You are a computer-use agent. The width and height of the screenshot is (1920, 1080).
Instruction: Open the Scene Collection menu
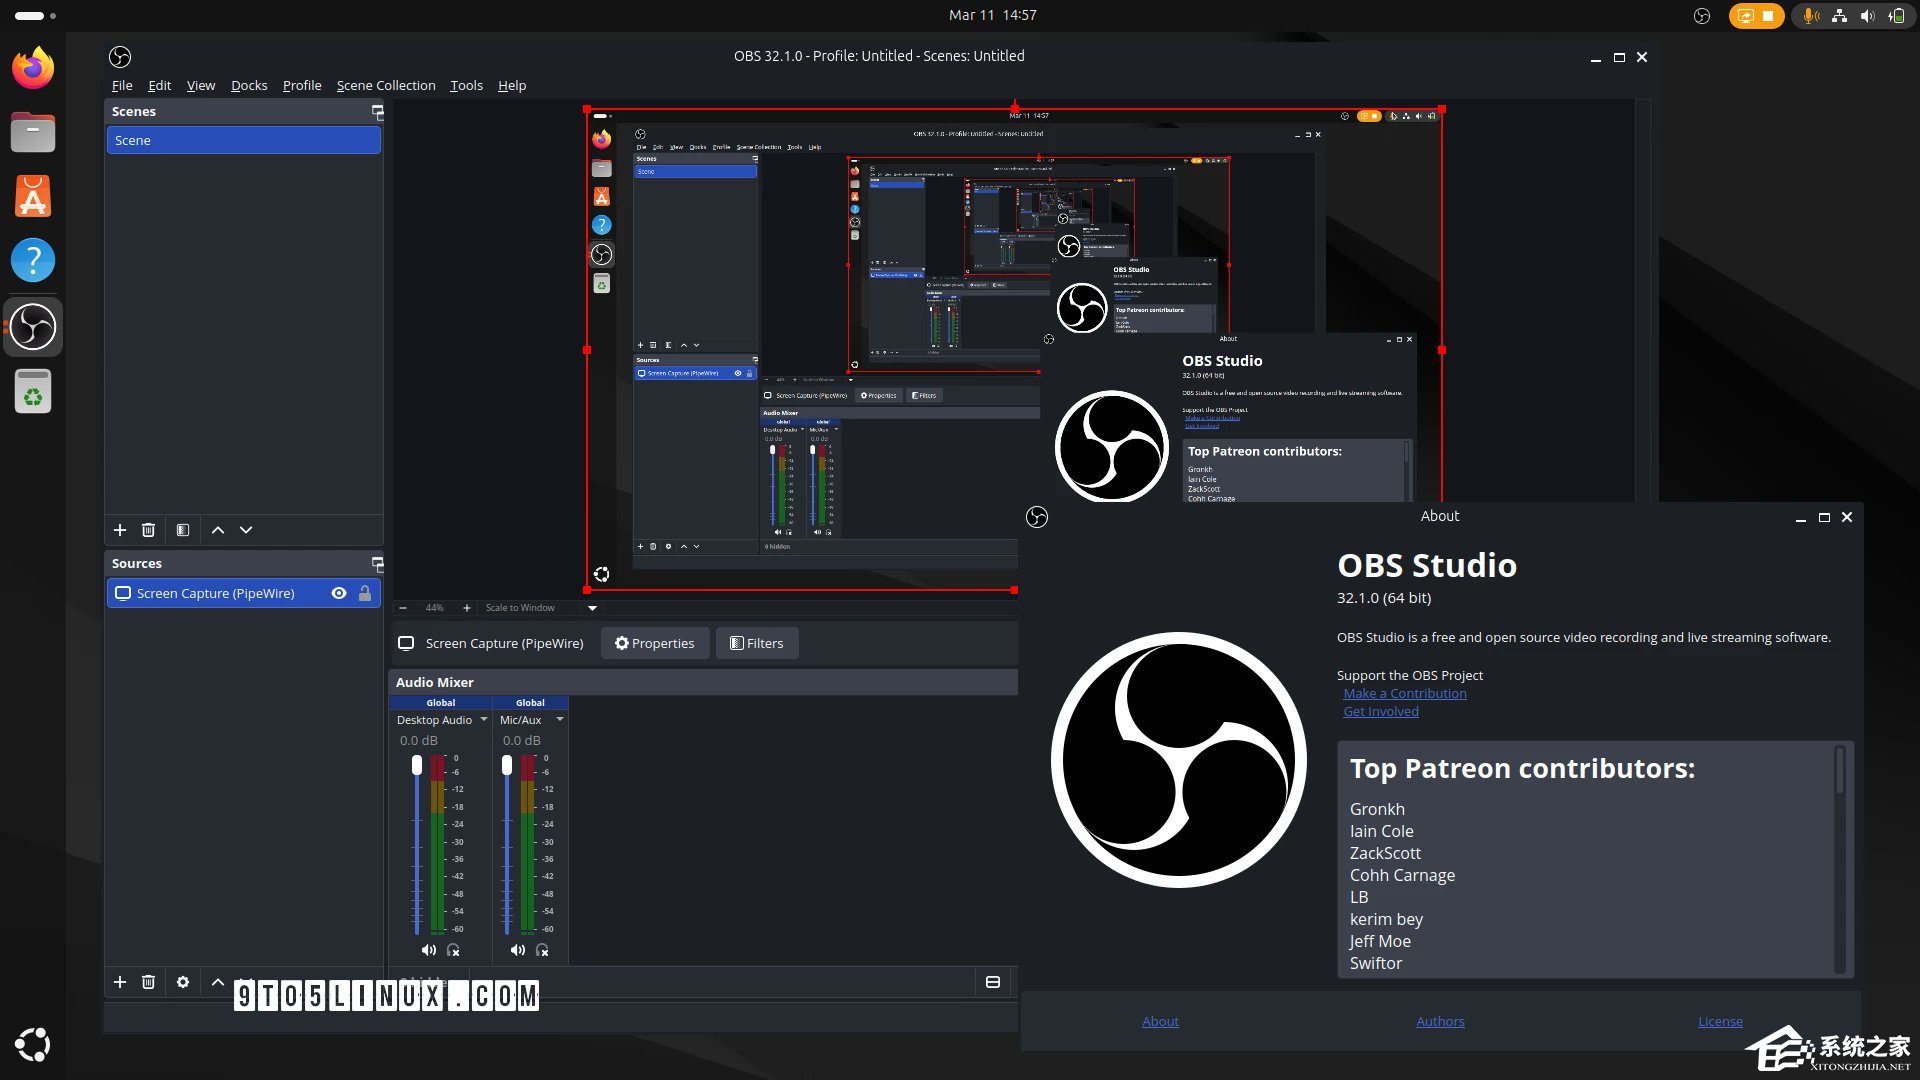click(x=386, y=86)
